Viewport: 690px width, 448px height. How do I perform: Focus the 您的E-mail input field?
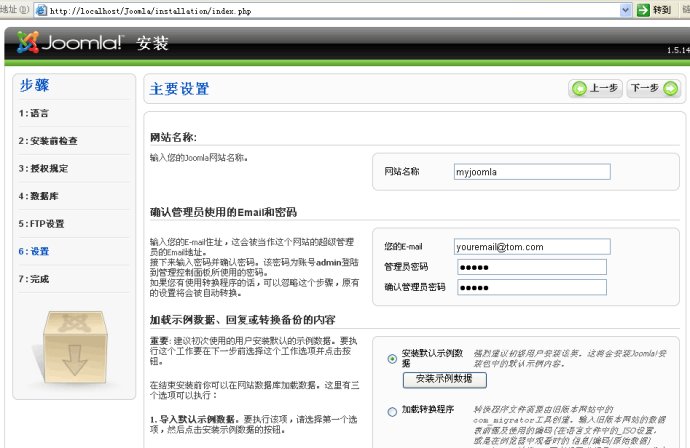click(x=532, y=246)
